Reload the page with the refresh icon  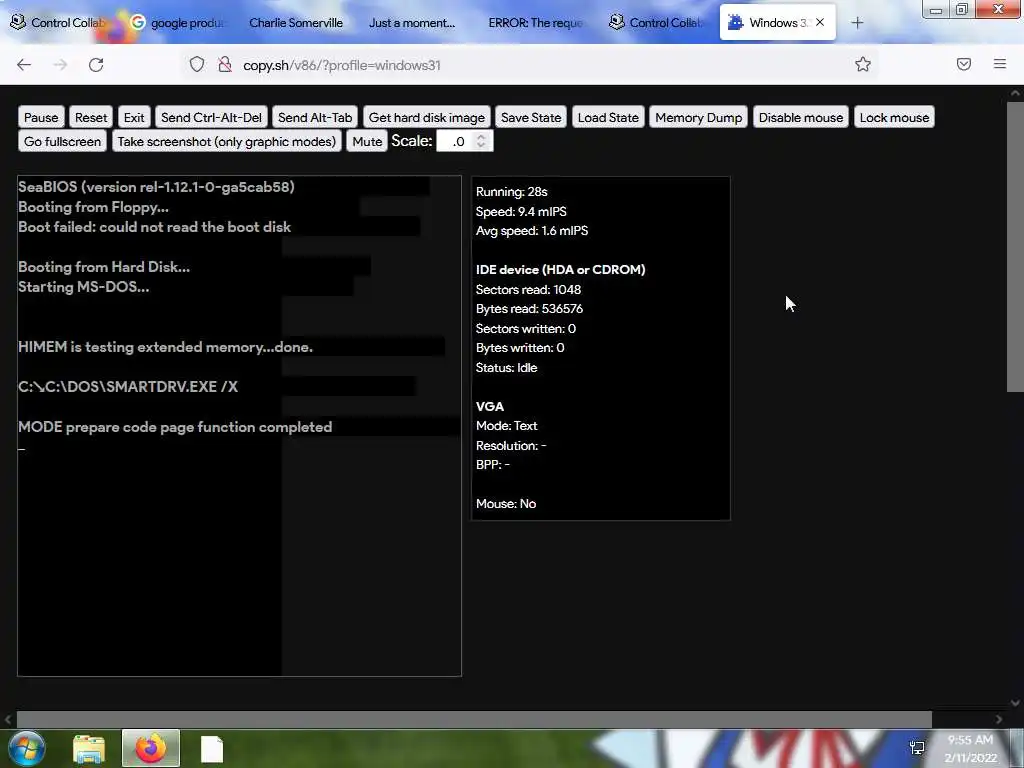[96, 65]
